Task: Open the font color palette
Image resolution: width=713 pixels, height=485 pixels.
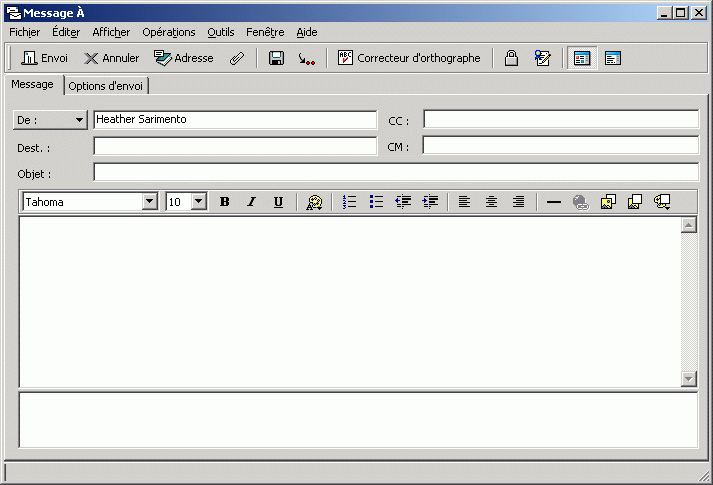Action: click(x=314, y=202)
